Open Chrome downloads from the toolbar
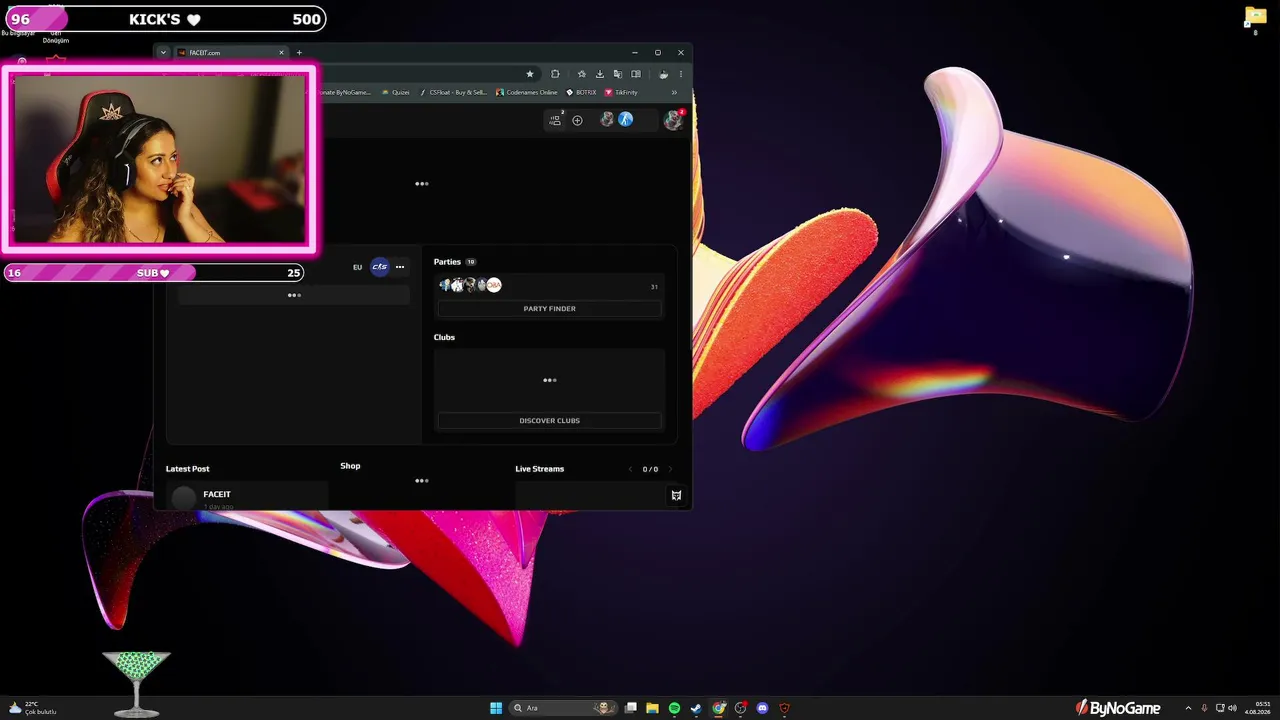The image size is (1280, 720). click(600, 74)
